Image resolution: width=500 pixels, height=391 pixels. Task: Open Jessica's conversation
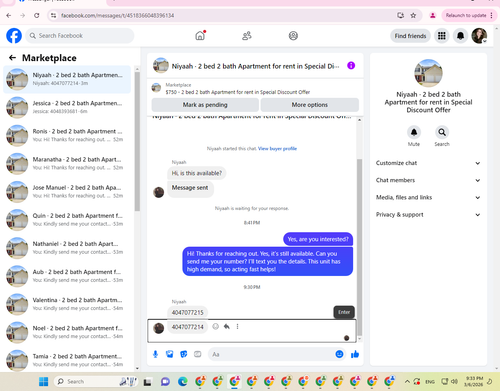67,107
